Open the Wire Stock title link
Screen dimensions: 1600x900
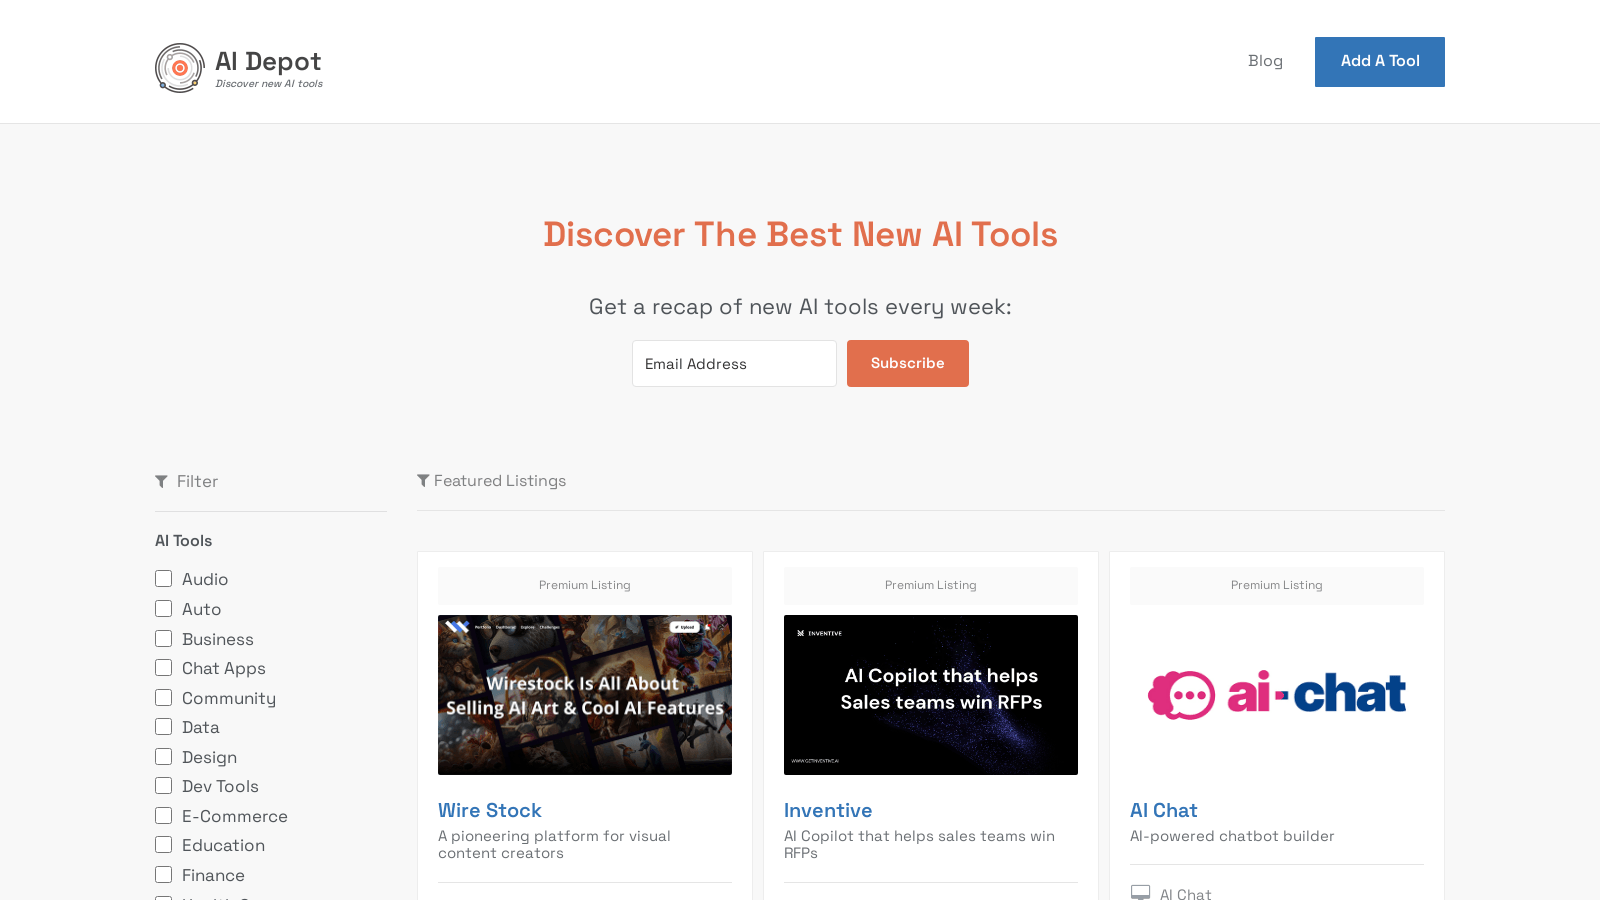(490, 811)
